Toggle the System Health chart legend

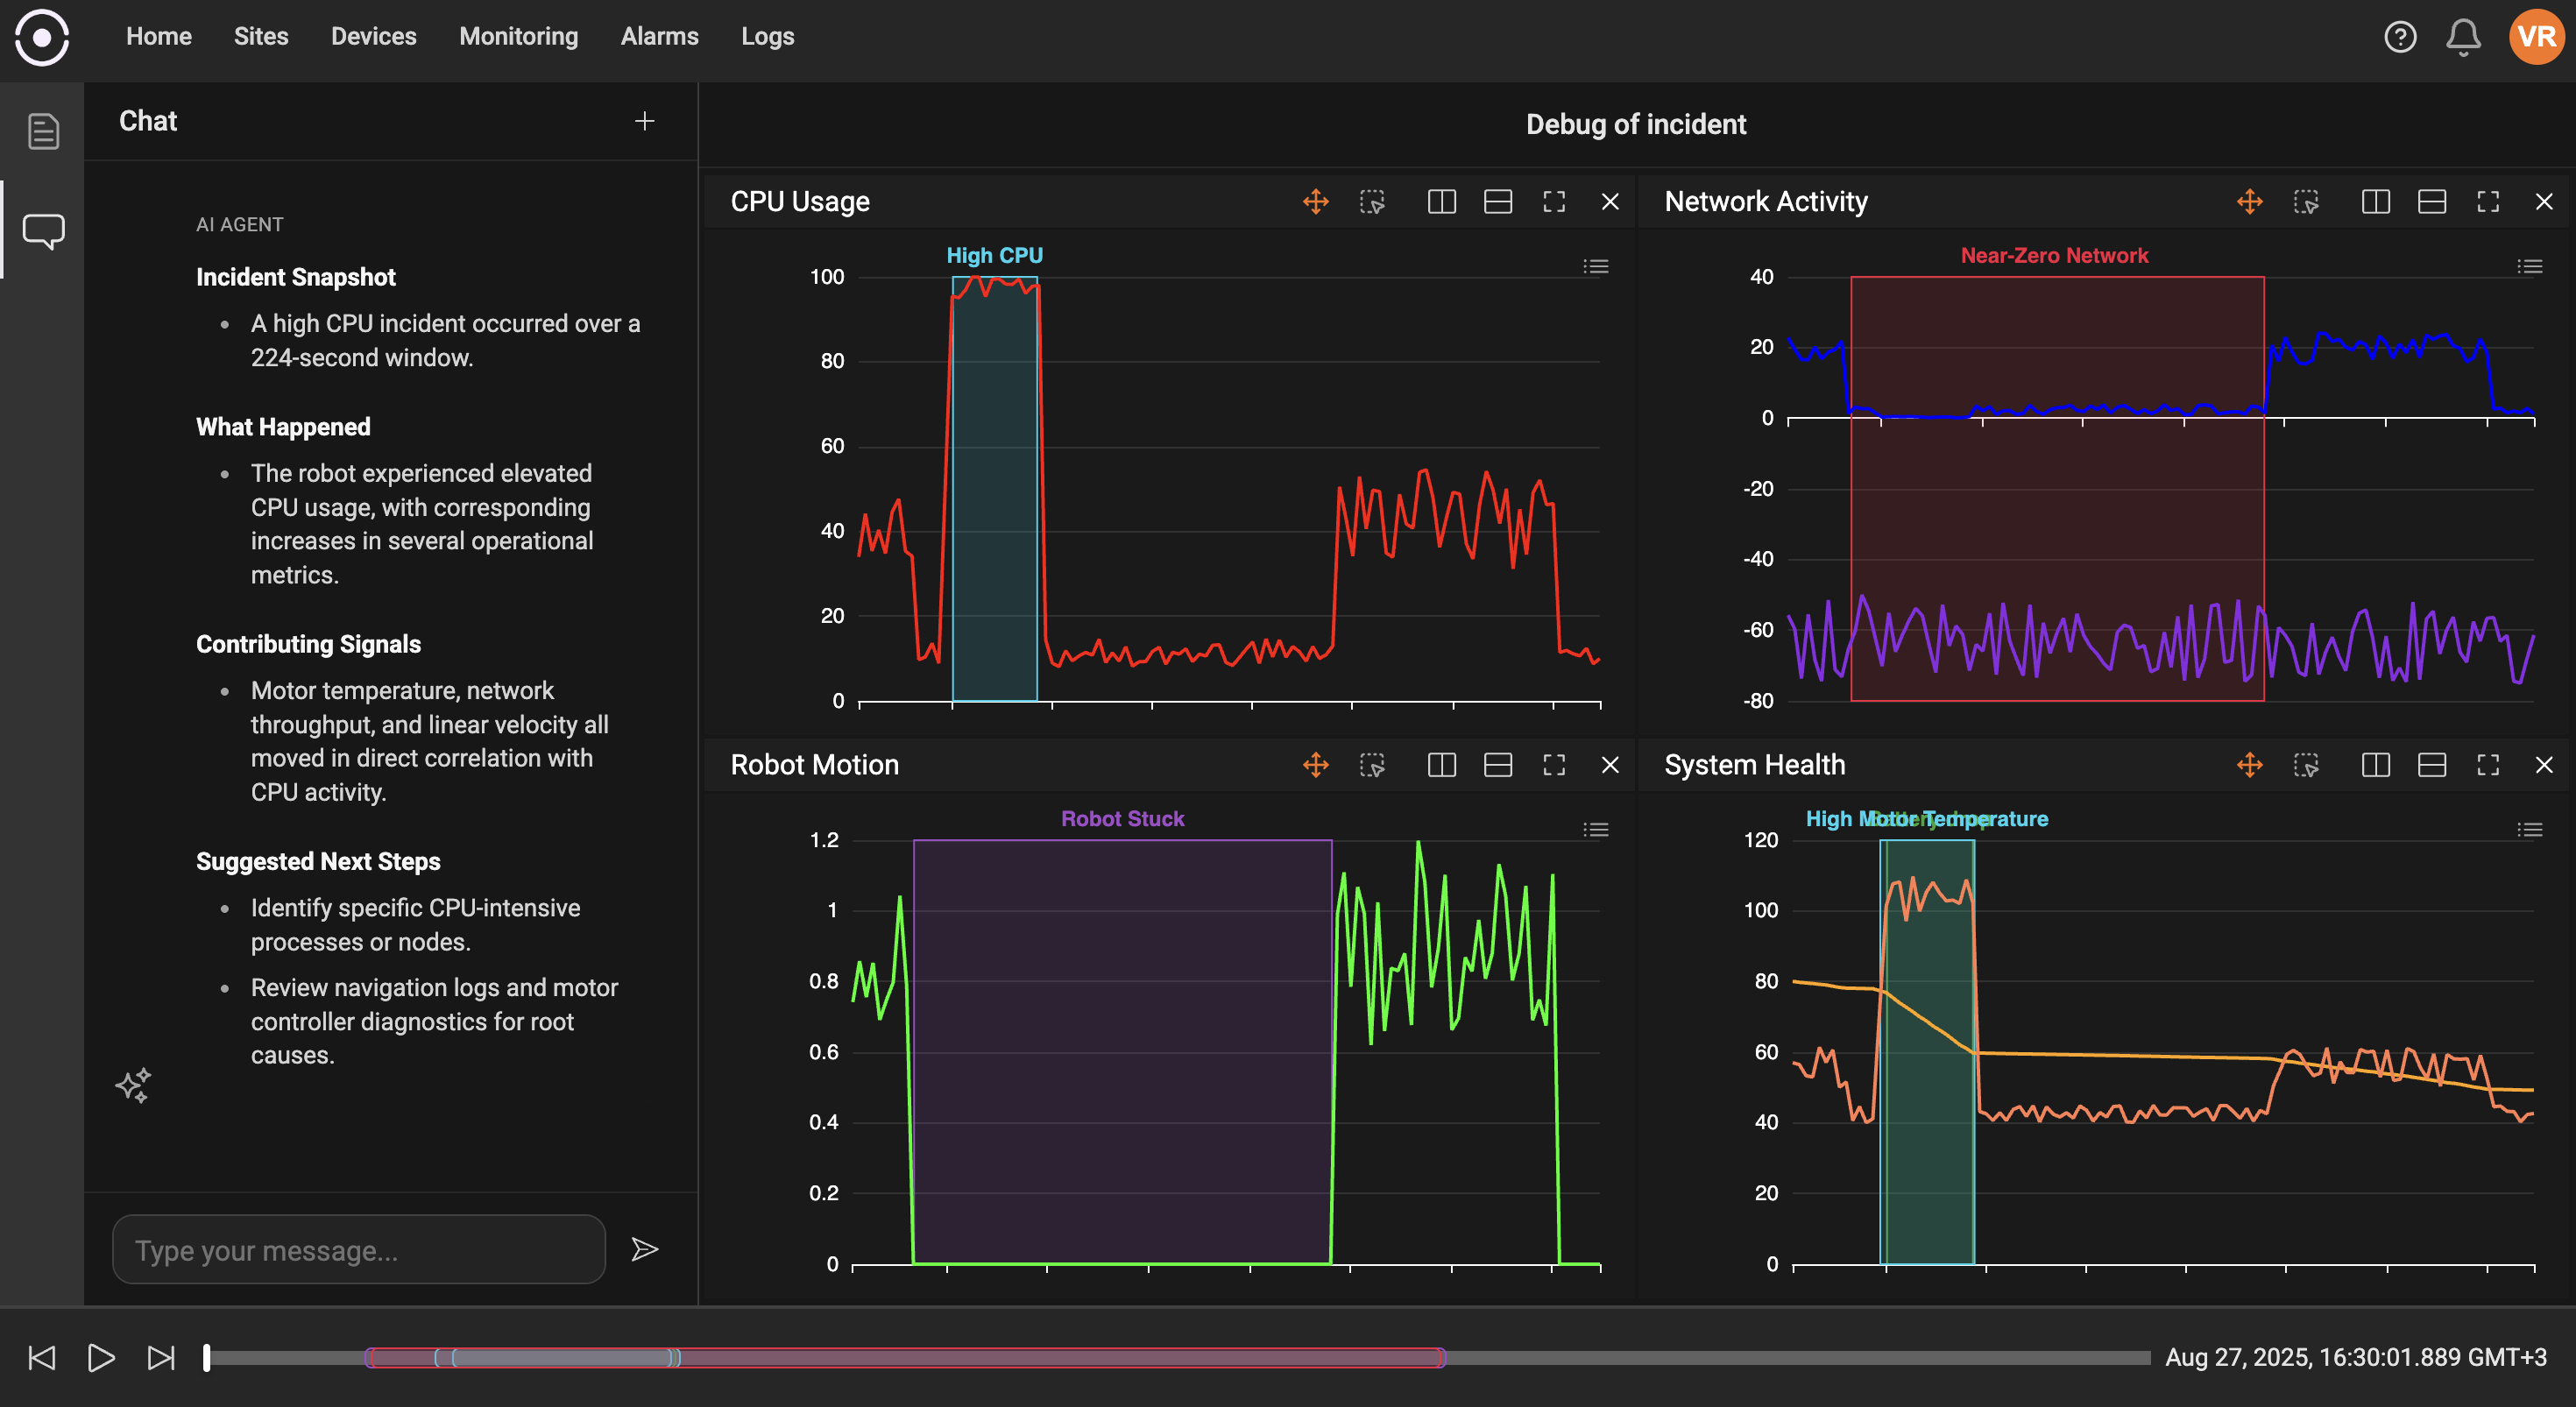[x=2529, y=830]
